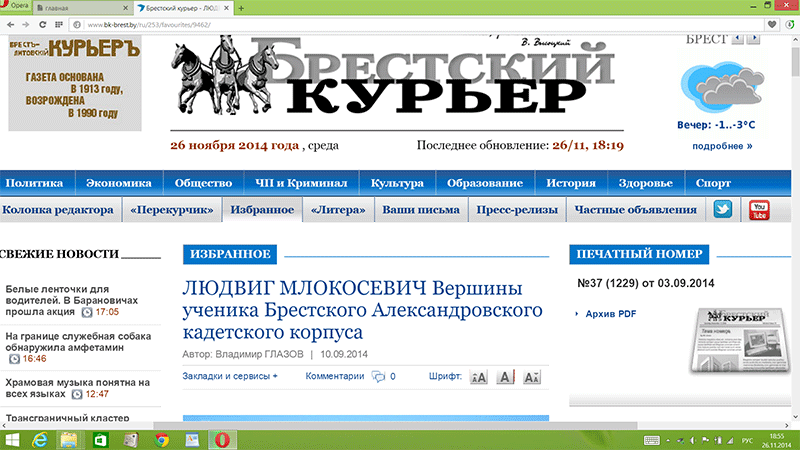Click the volume speaker tray icon
The height and width of the screenshot is (450, 800).
pos(693,440)
